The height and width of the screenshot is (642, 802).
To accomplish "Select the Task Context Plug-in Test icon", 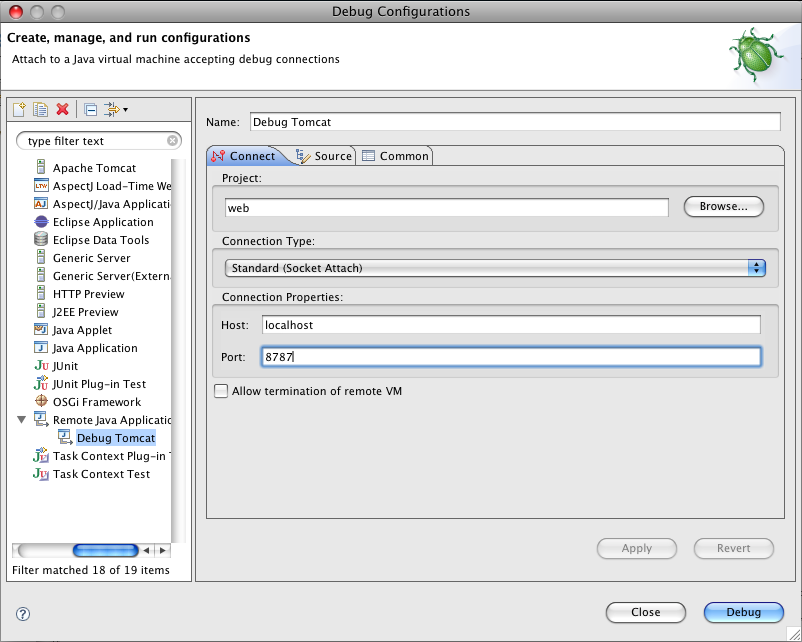I will click(41, 455).
